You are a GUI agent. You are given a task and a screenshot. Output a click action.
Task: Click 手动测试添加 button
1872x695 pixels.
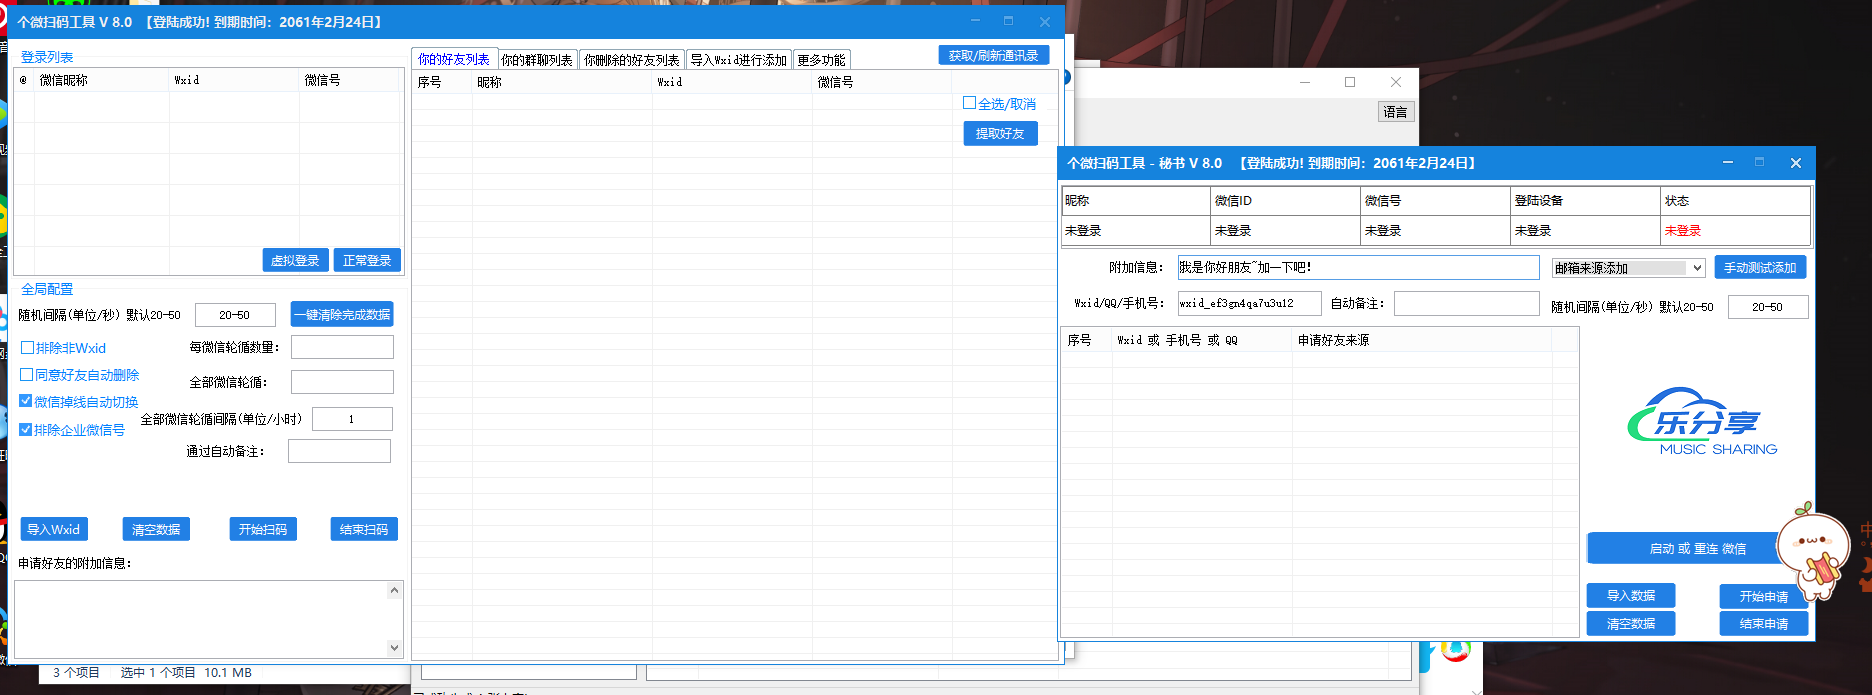click(x=1760, y=267)
